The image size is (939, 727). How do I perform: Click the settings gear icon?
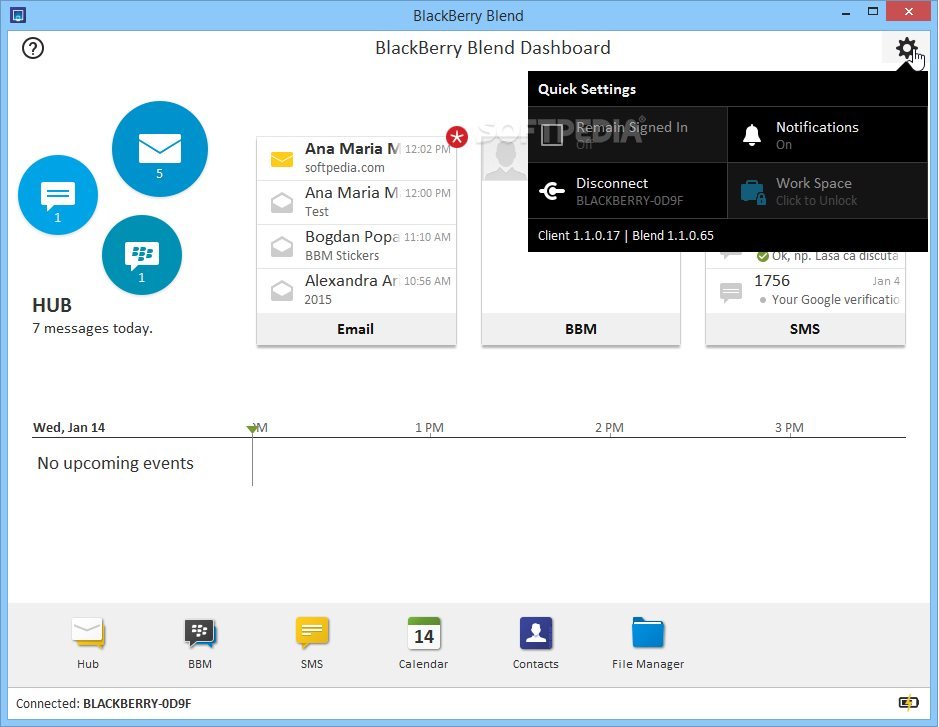click(906, 48)
